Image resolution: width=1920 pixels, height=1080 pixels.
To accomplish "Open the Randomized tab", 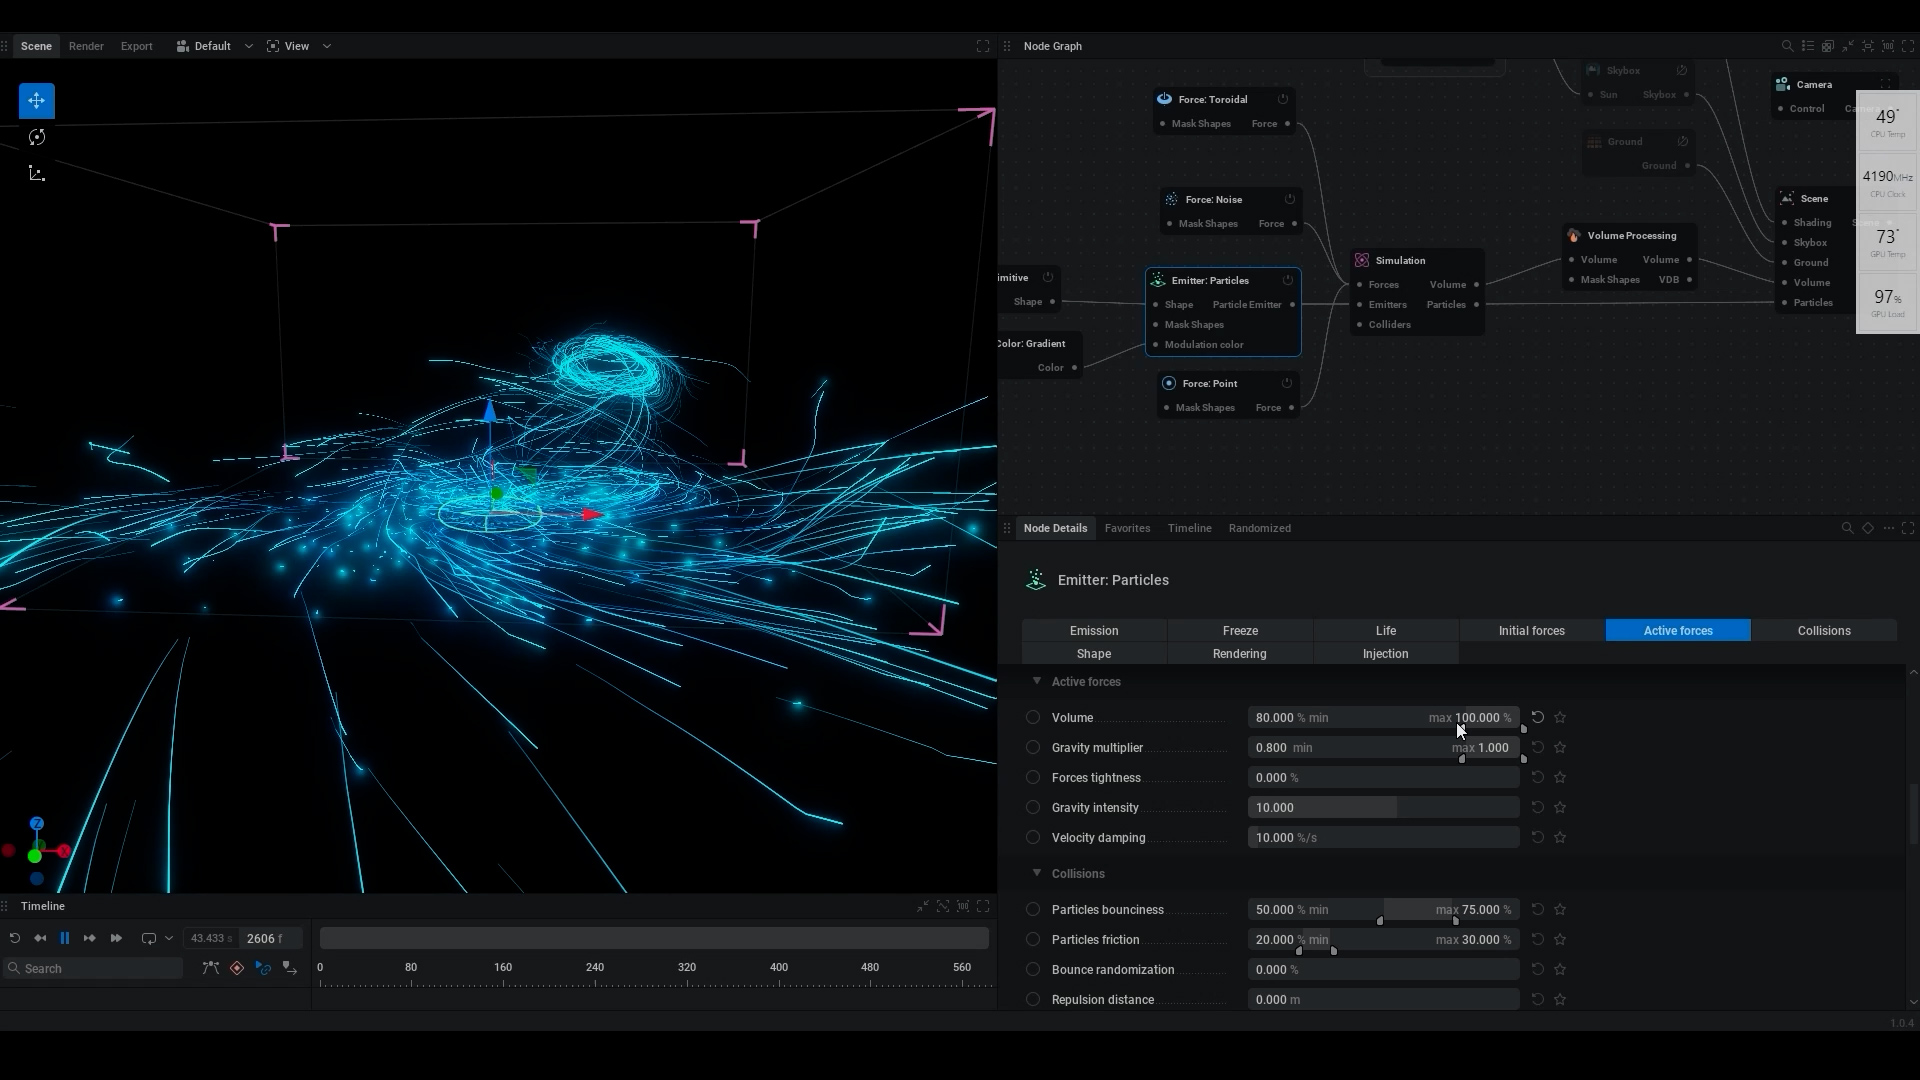I will coord(1259,528).
